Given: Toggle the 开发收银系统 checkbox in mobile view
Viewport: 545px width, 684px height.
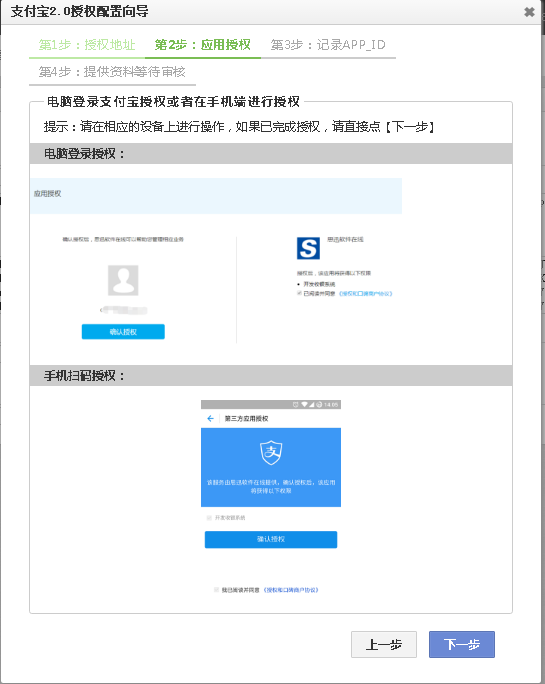Looking at the screenshot, I should click(209, 518).
